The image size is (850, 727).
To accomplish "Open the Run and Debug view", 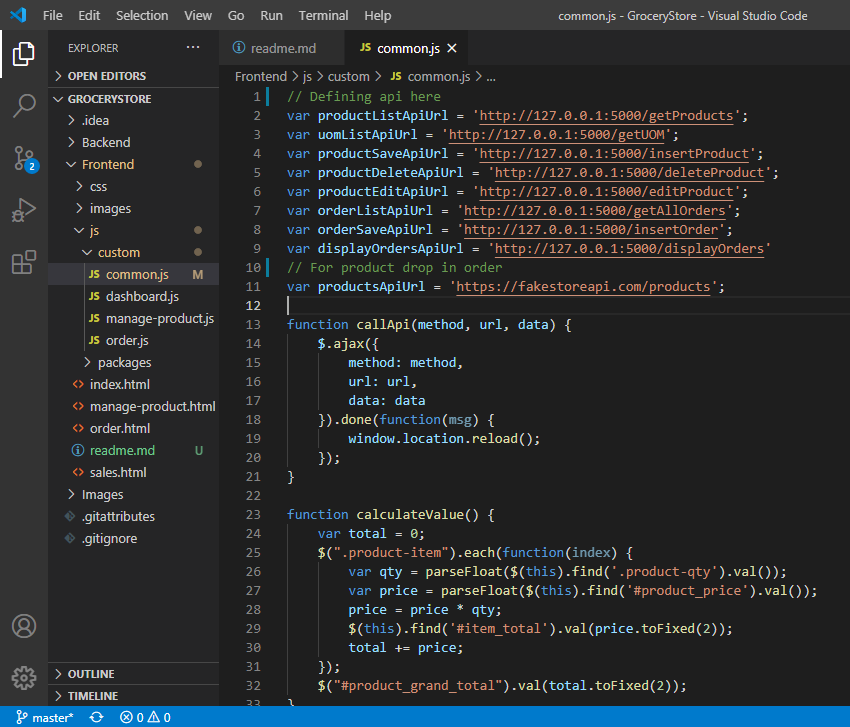I will (23, 210).
